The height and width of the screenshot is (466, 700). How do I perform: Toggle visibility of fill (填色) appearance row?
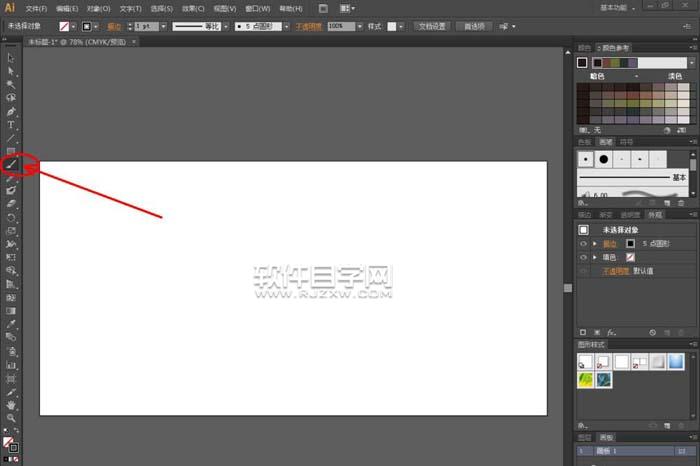pyautogui.click(x=583, y=257)
